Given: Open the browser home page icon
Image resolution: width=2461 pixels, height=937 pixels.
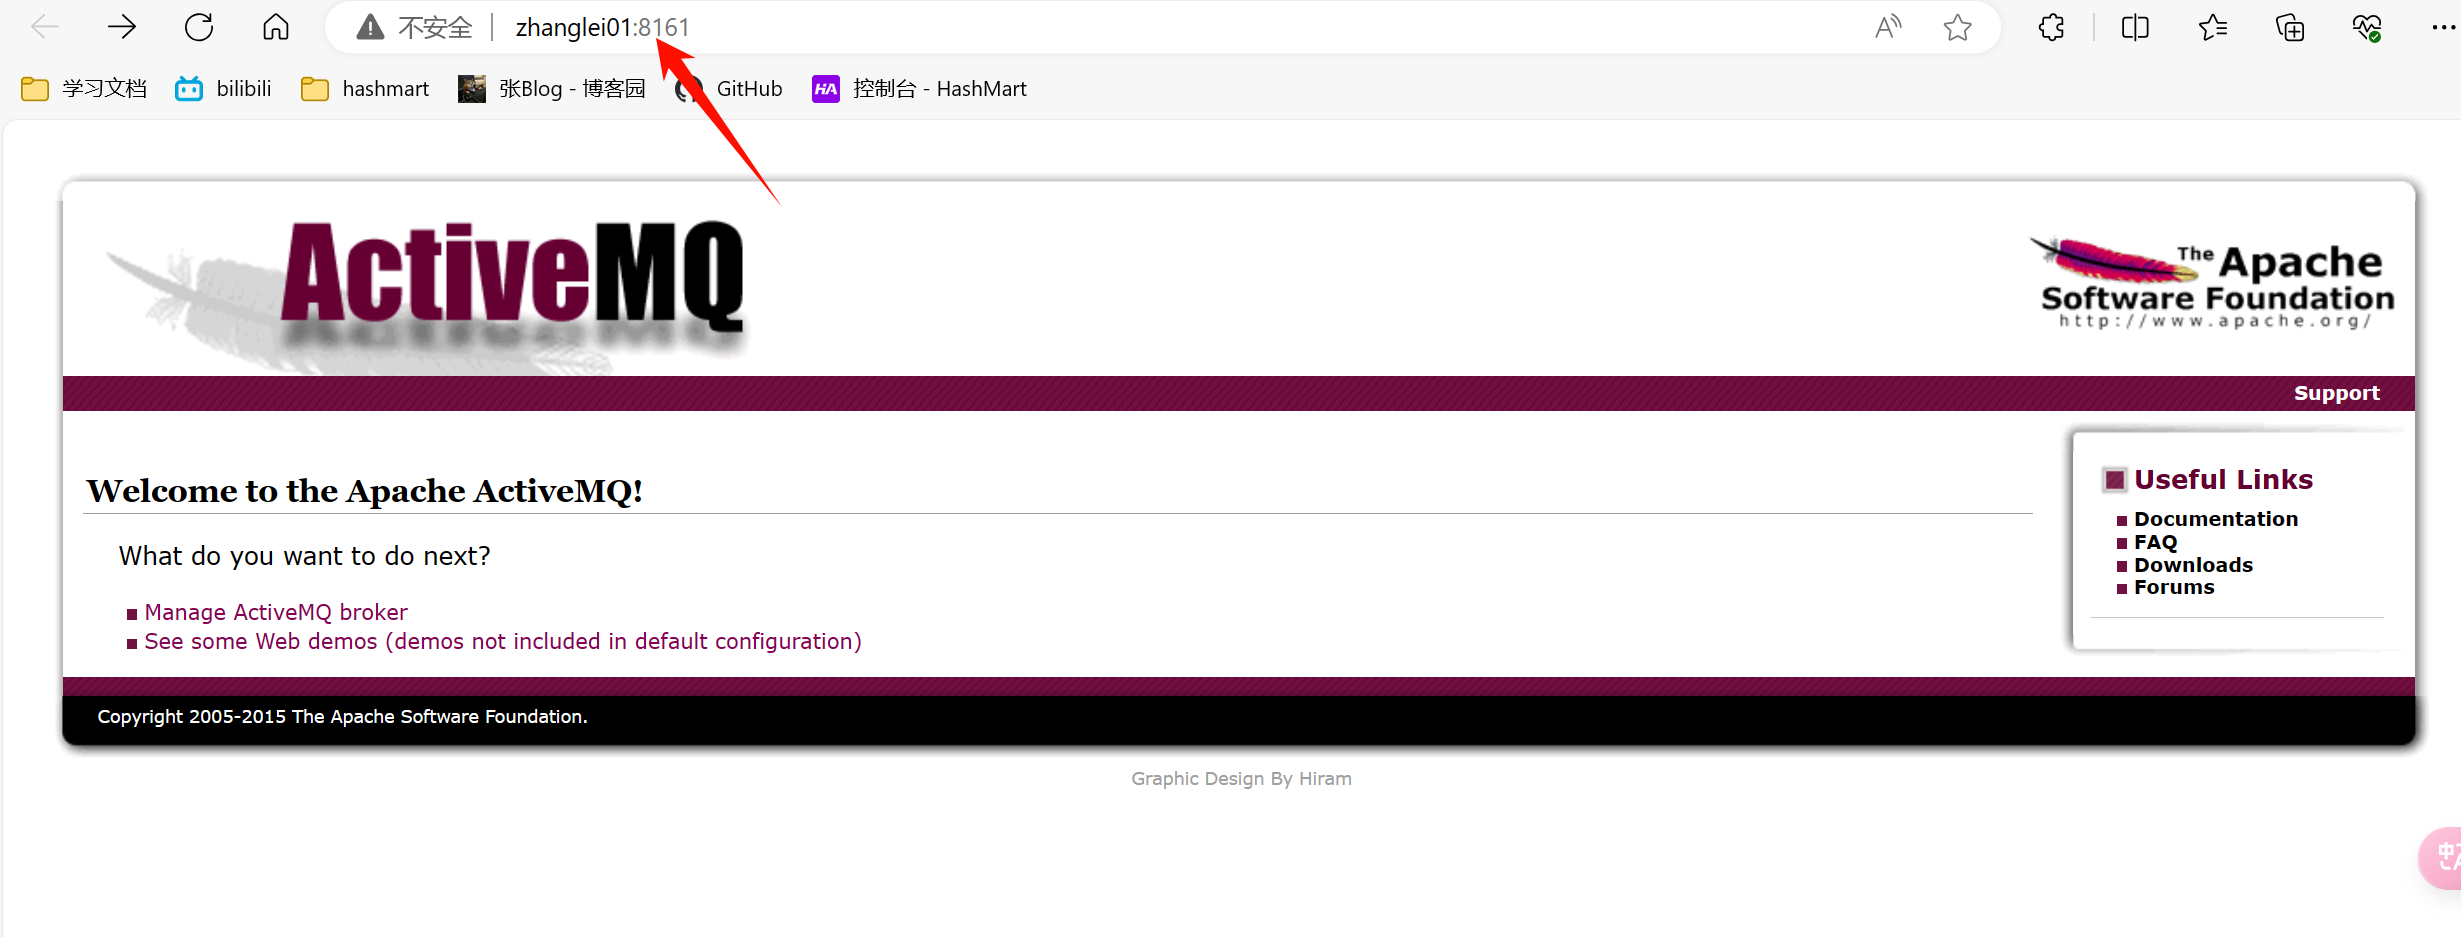Looking at the screenshot, I should (x=276, y=27).
